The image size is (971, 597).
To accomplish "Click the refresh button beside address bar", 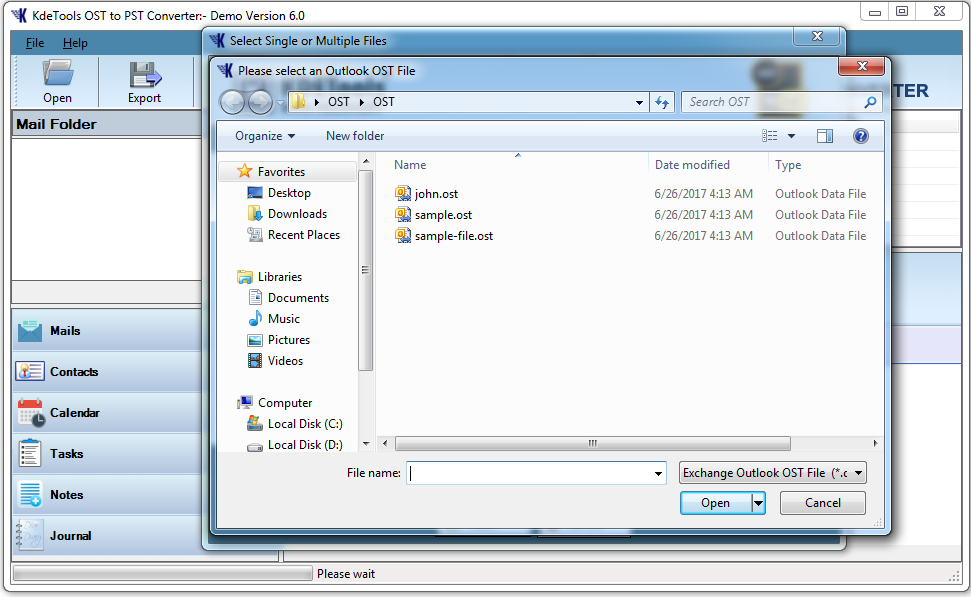I will click(x=662, y=102).
